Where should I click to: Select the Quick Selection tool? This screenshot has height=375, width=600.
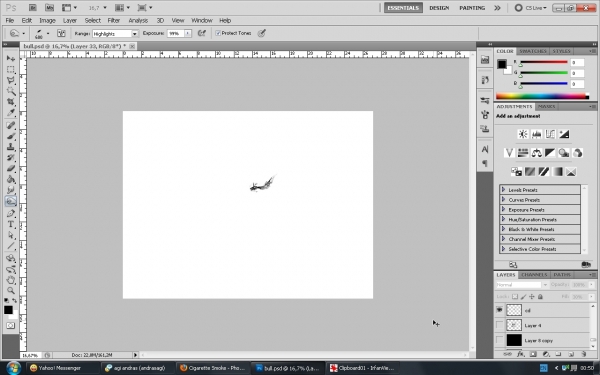click(x=11, y=91)
